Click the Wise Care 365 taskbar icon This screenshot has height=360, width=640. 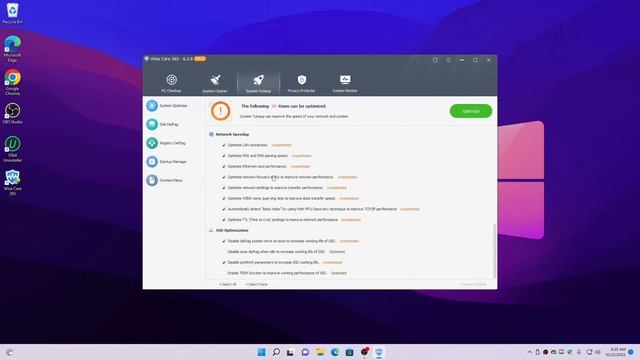coord(379,352)
